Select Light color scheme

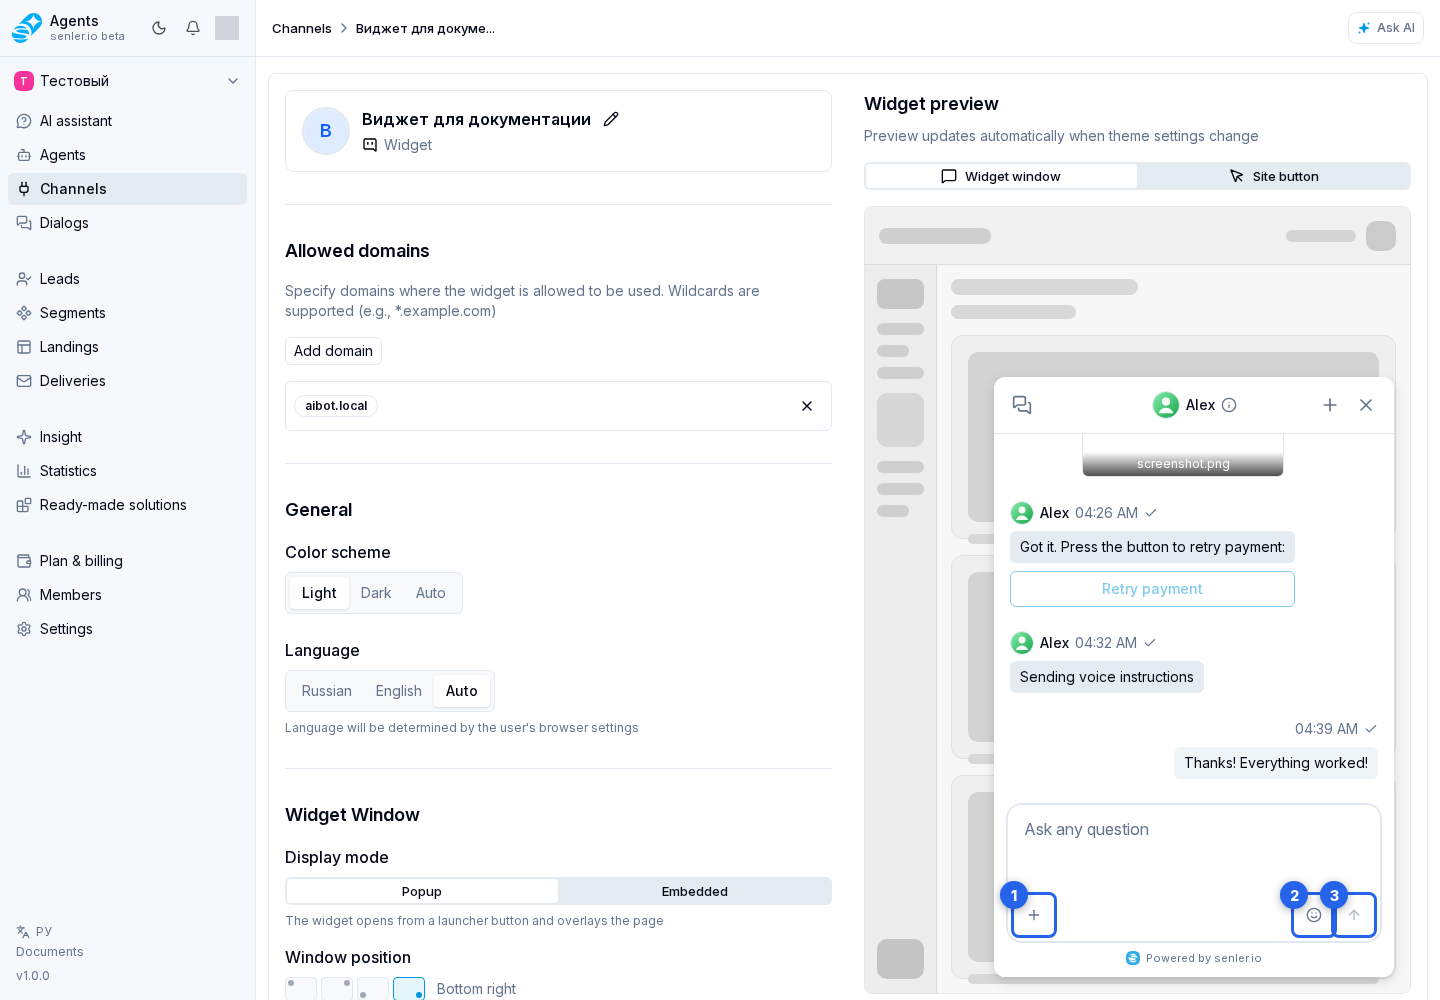pyautogui.click(x=319, y=593)
